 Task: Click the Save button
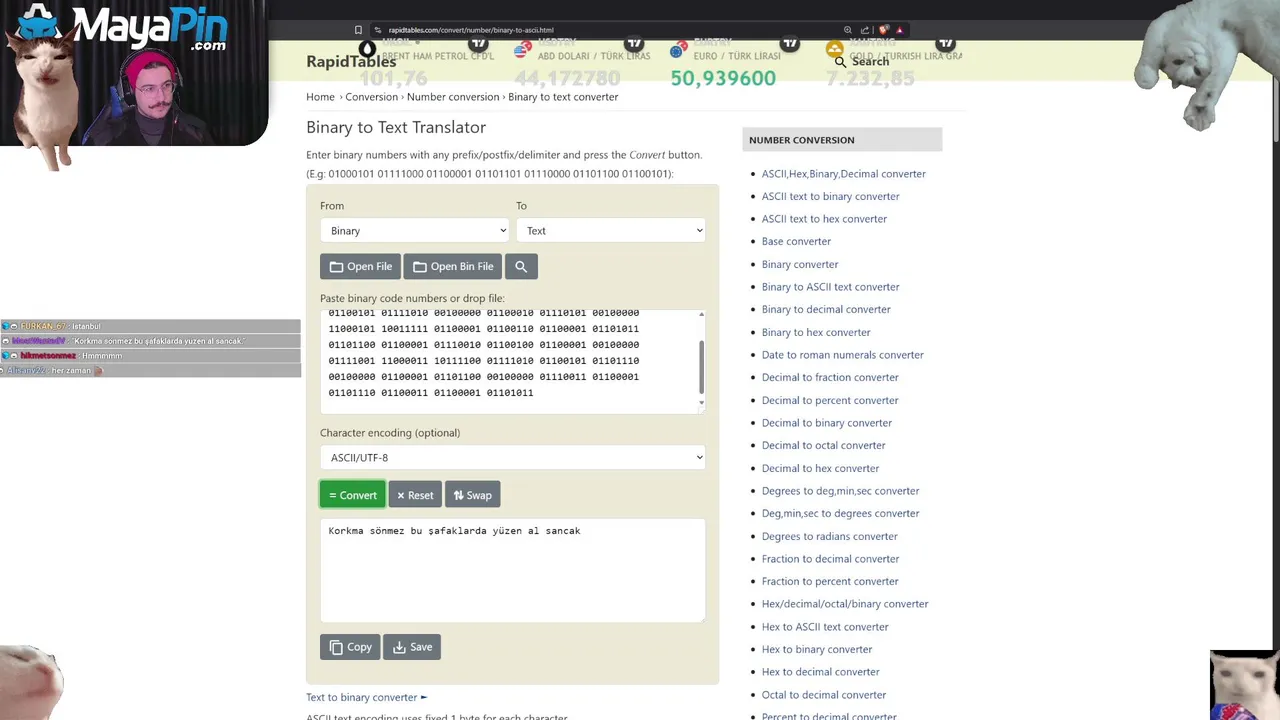(412, 647)
